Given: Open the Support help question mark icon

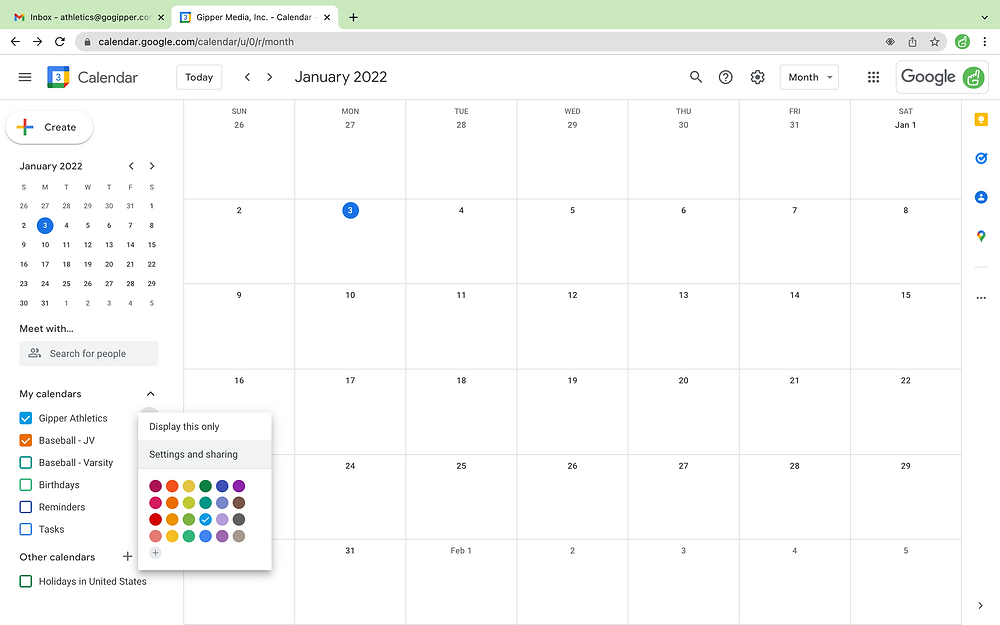Looking at the screenshot, I should tap(726, 77).
